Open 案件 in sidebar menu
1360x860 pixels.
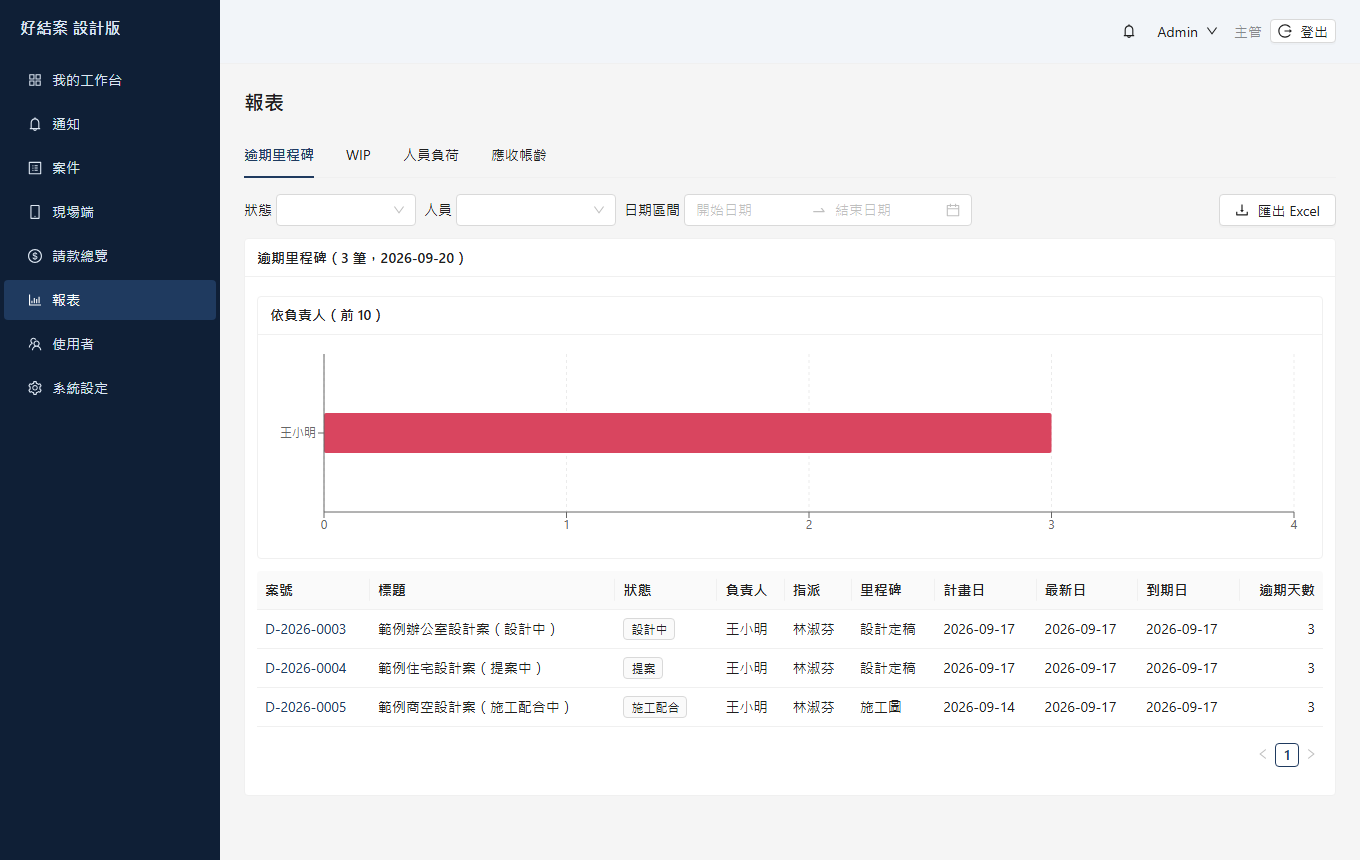click(x=110, y=168)
